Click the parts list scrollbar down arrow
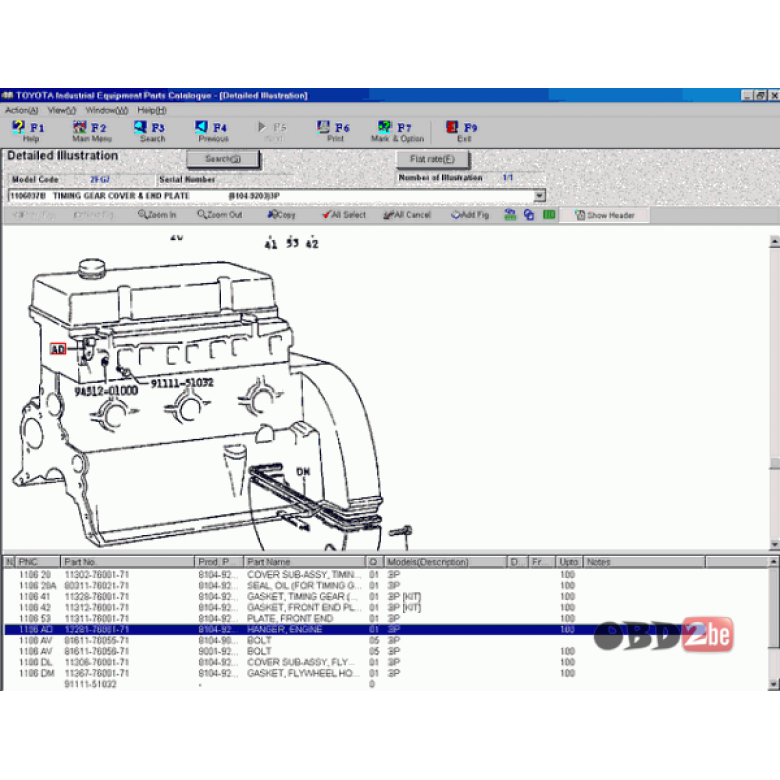This screenshot has width=780, height=780. tap(774, 684)
